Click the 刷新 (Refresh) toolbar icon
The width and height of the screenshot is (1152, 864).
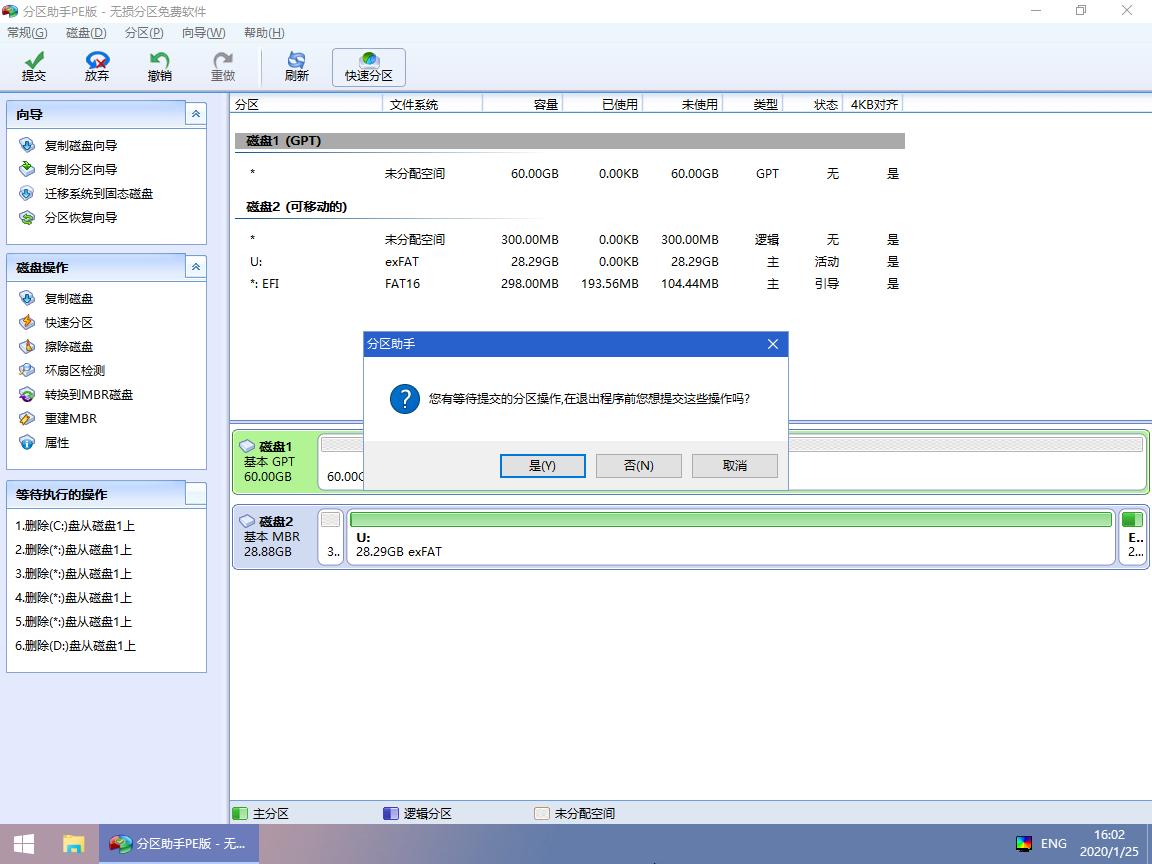click(x=295, y=66)
